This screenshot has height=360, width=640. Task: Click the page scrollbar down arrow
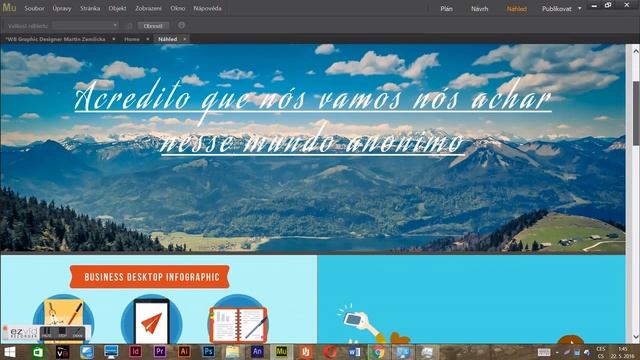pos(636,337)
